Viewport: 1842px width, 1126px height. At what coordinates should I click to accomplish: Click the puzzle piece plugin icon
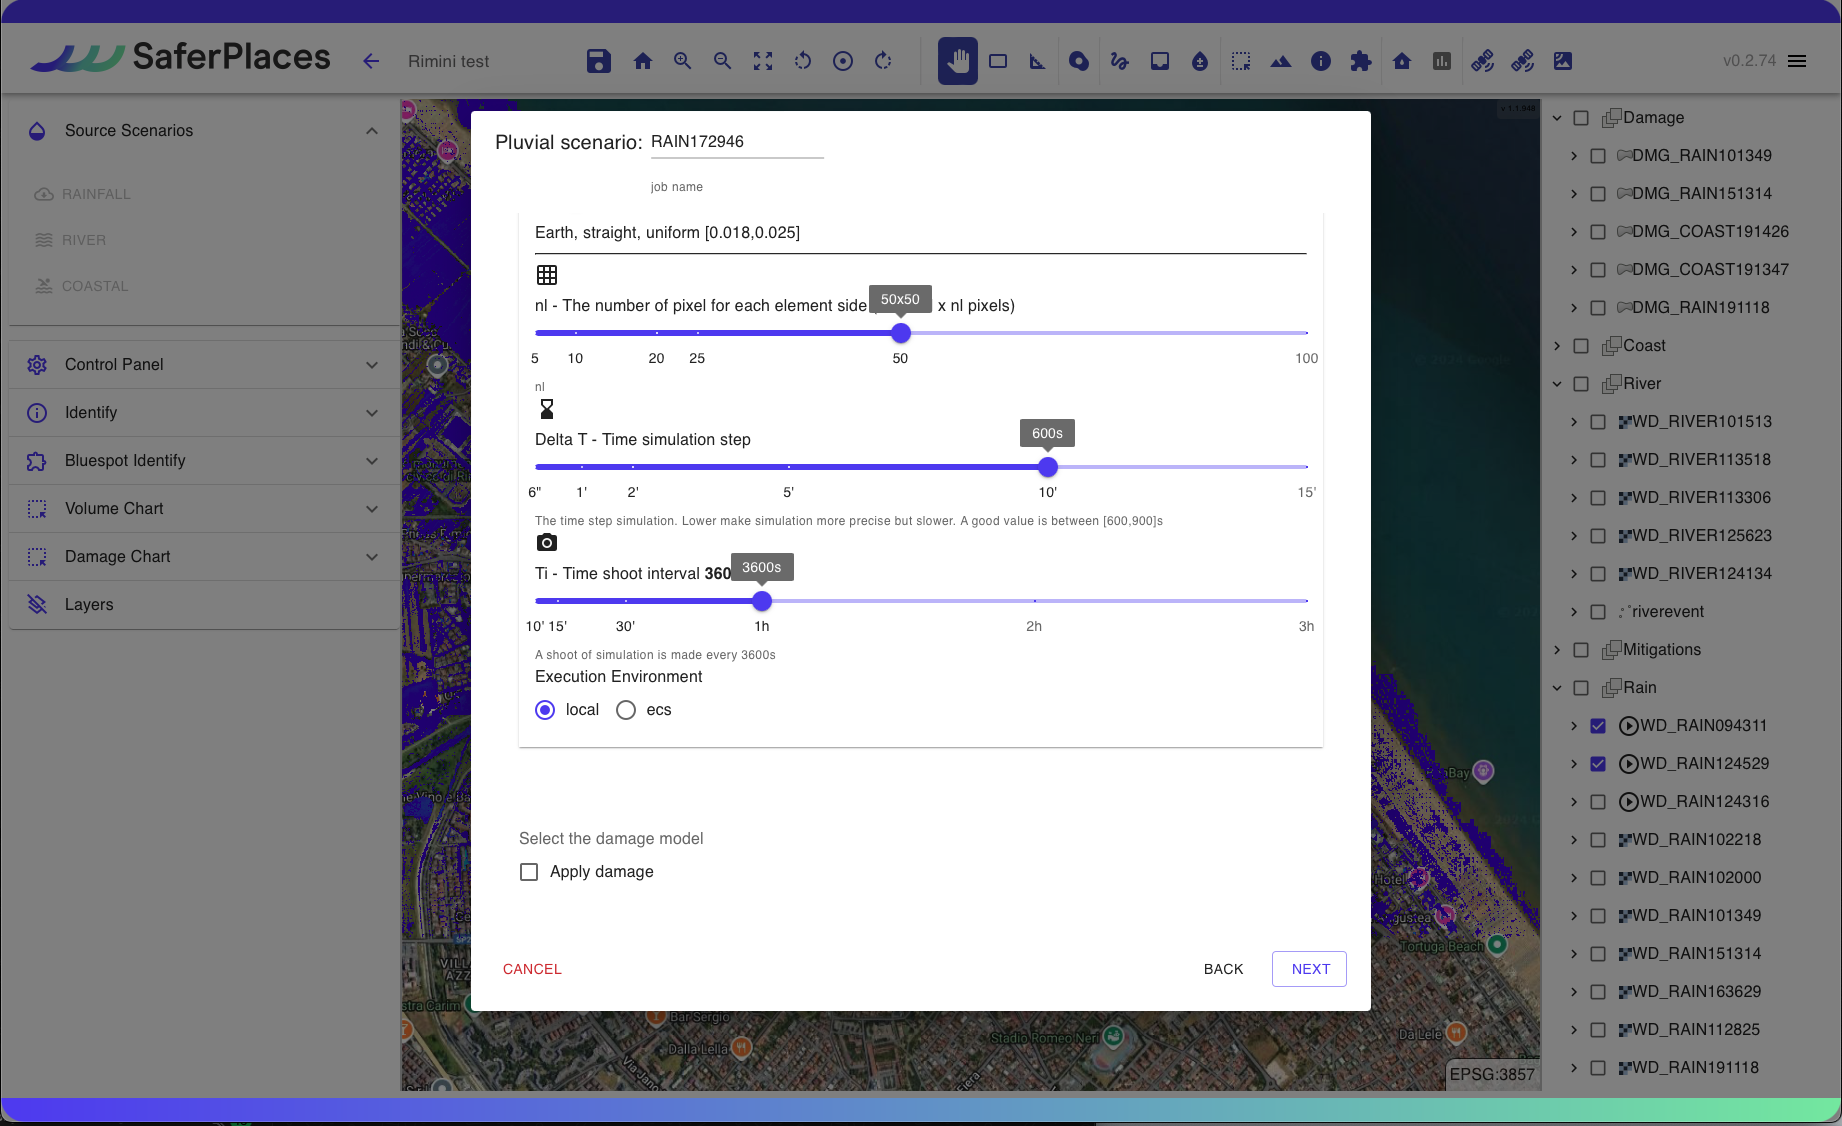(x=1361, y=61)
